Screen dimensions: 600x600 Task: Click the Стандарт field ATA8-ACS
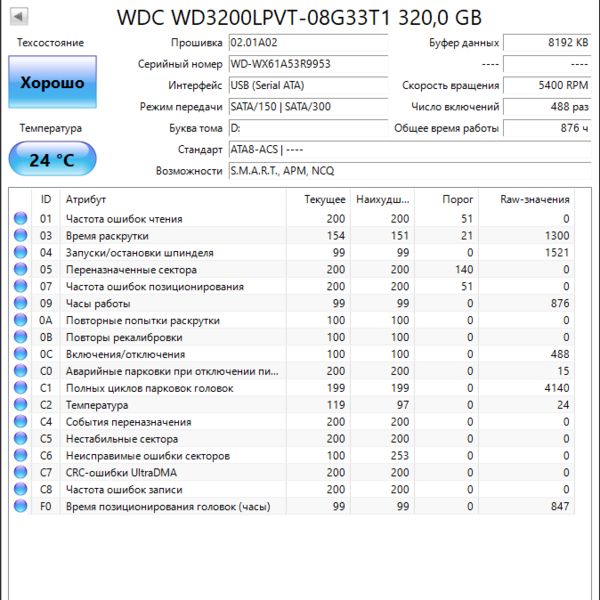410,150
